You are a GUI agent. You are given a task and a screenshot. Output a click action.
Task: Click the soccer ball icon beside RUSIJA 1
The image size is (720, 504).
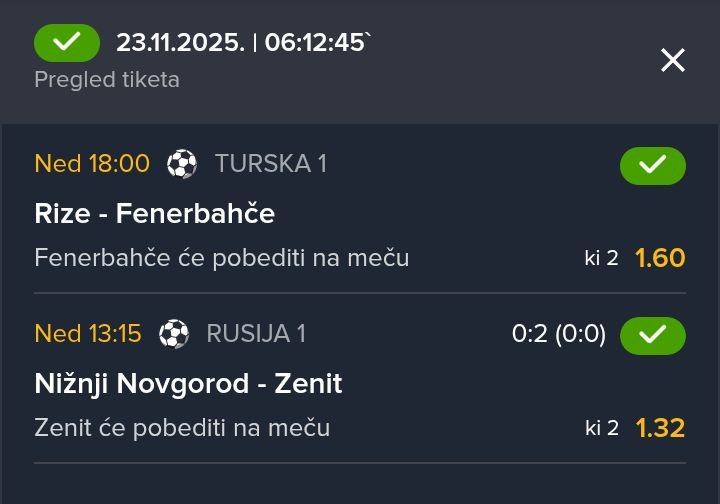tap(174, 334)
